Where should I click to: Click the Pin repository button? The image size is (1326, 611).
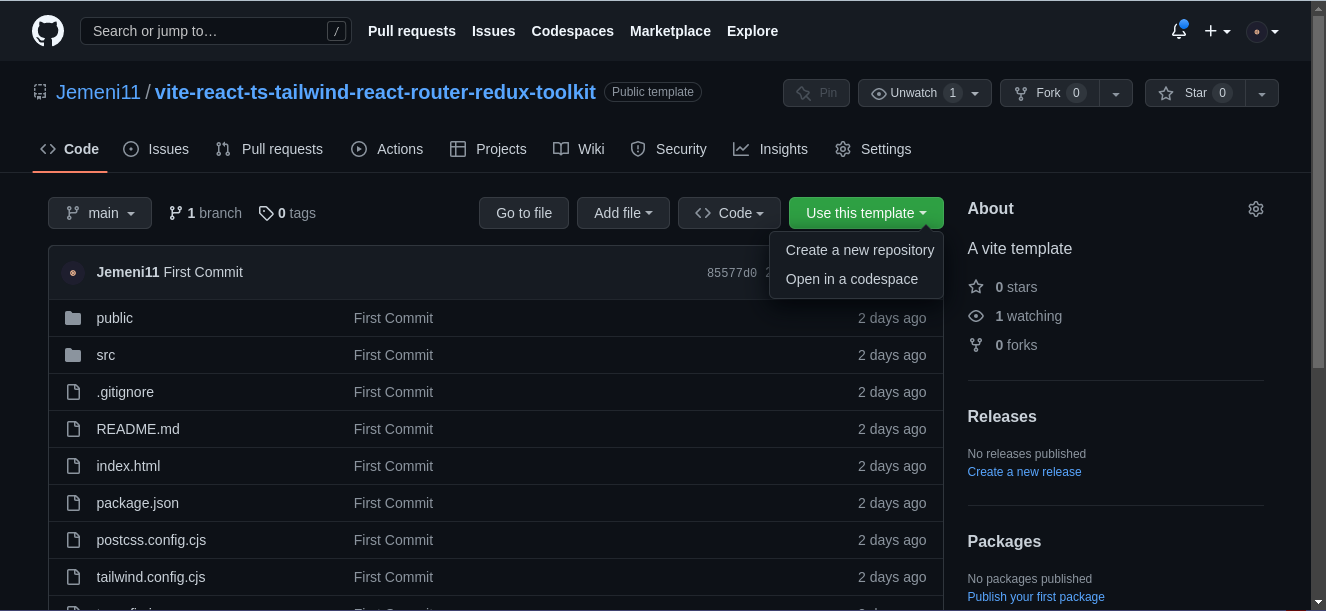click(816, 93)
